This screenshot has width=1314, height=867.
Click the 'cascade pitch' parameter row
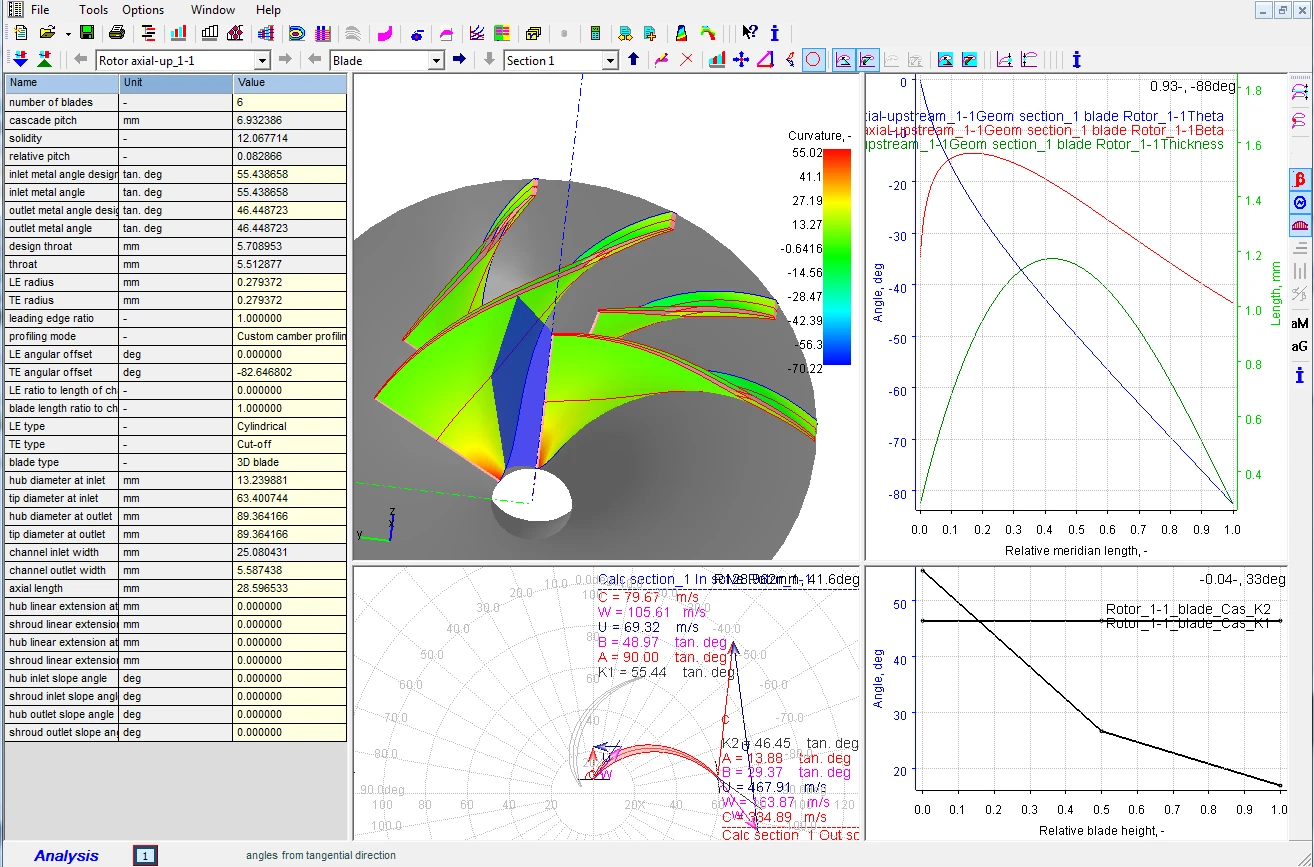click(176, 120)
